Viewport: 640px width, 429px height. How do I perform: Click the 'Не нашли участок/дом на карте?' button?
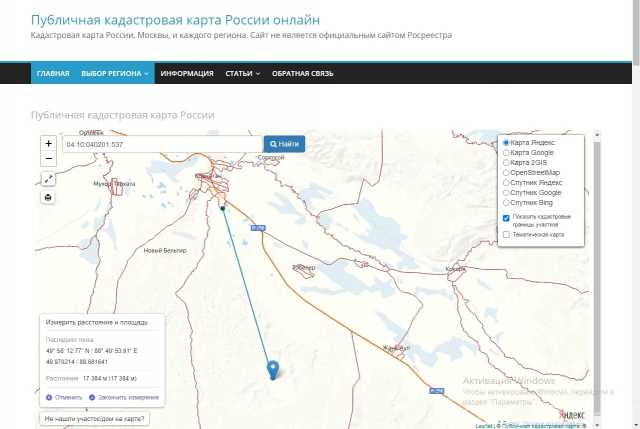pos(94,419)
